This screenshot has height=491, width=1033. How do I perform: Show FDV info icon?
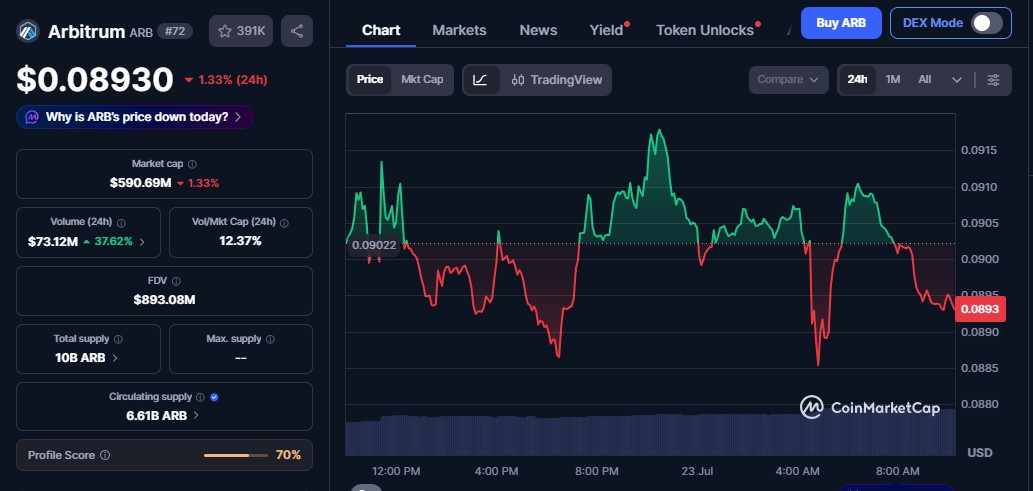176,281
